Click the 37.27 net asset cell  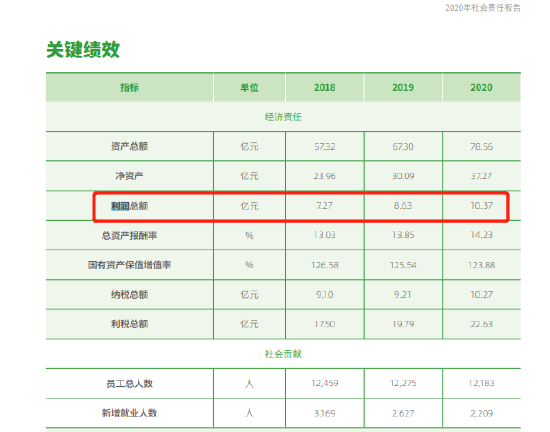click(x=481, y=176)
